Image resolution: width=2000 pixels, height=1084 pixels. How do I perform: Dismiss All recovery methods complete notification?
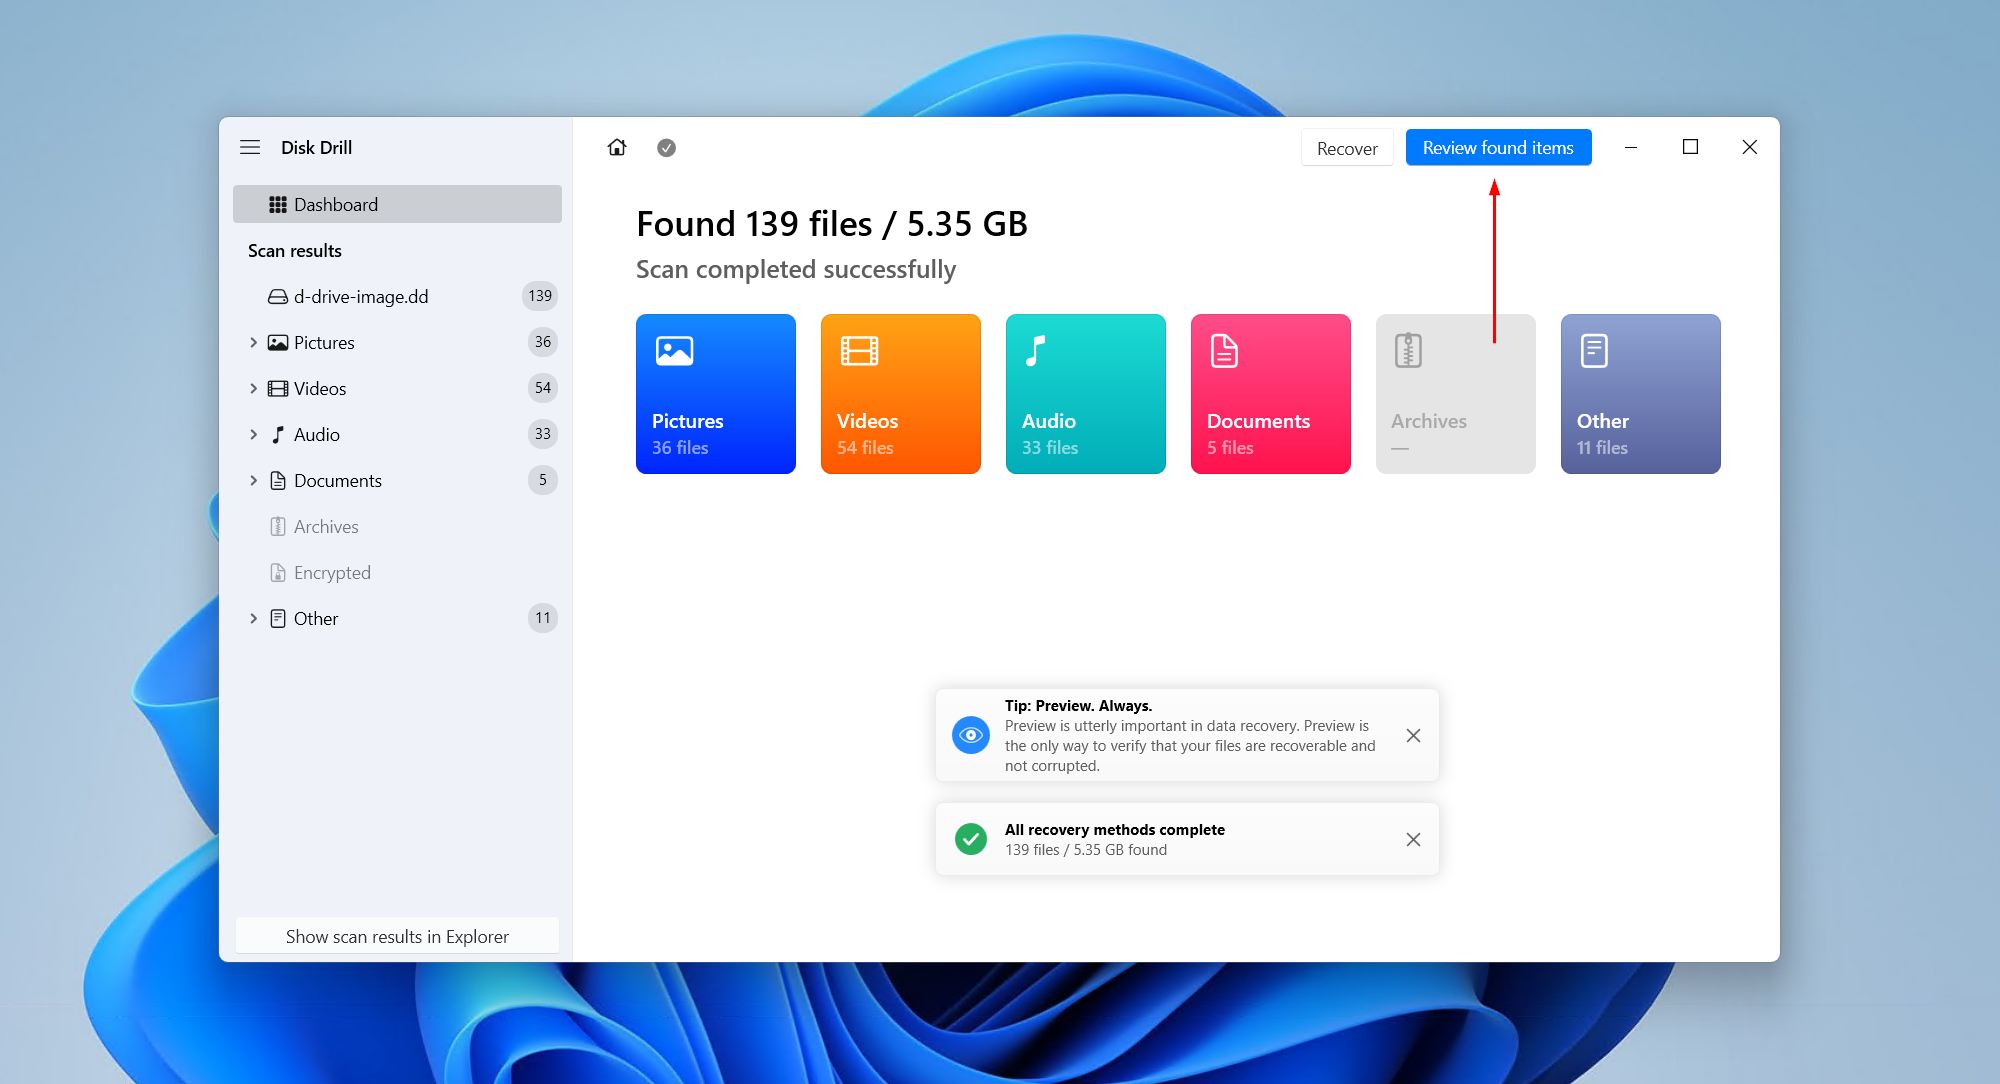1413,840
